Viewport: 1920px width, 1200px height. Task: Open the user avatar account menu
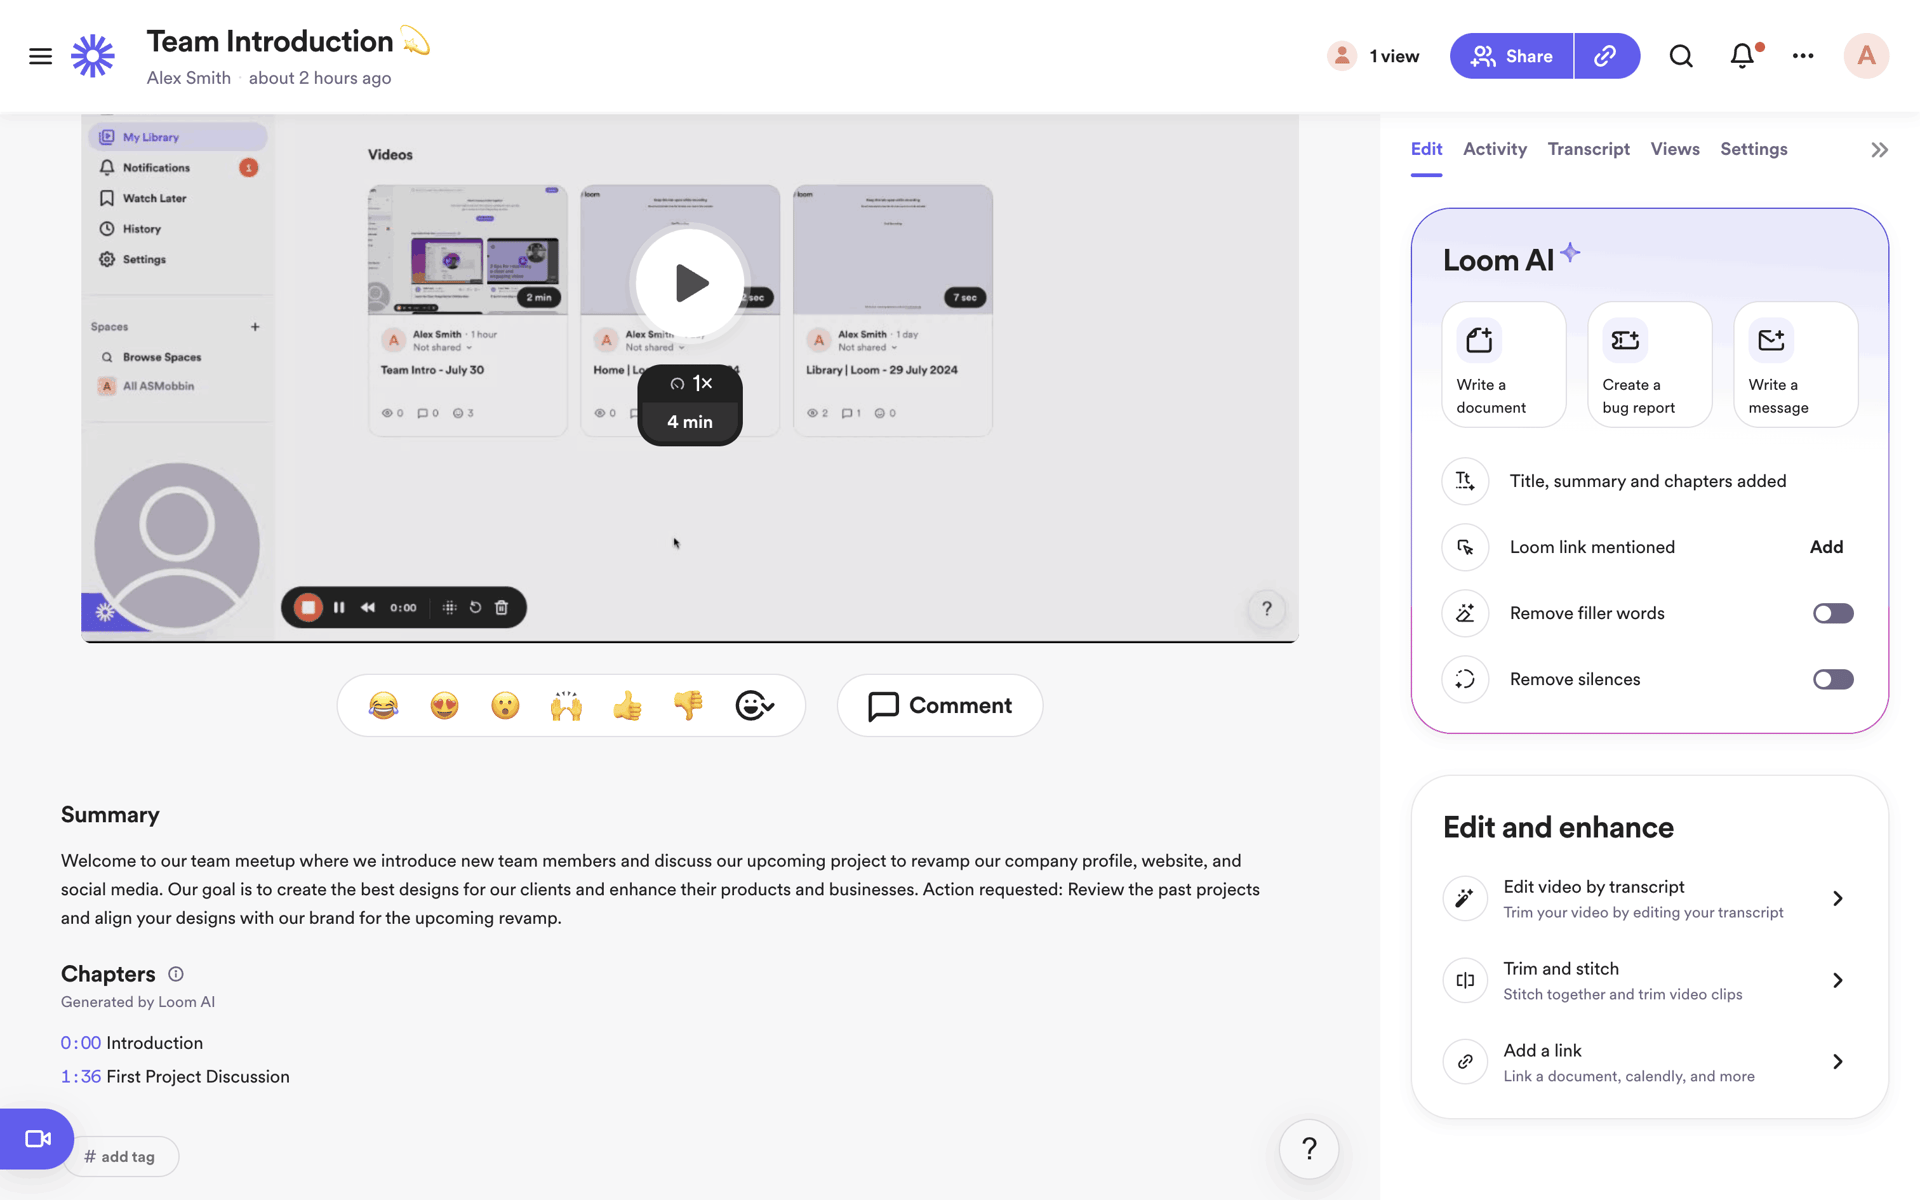pyautogui.click(x=1866, y=56)
